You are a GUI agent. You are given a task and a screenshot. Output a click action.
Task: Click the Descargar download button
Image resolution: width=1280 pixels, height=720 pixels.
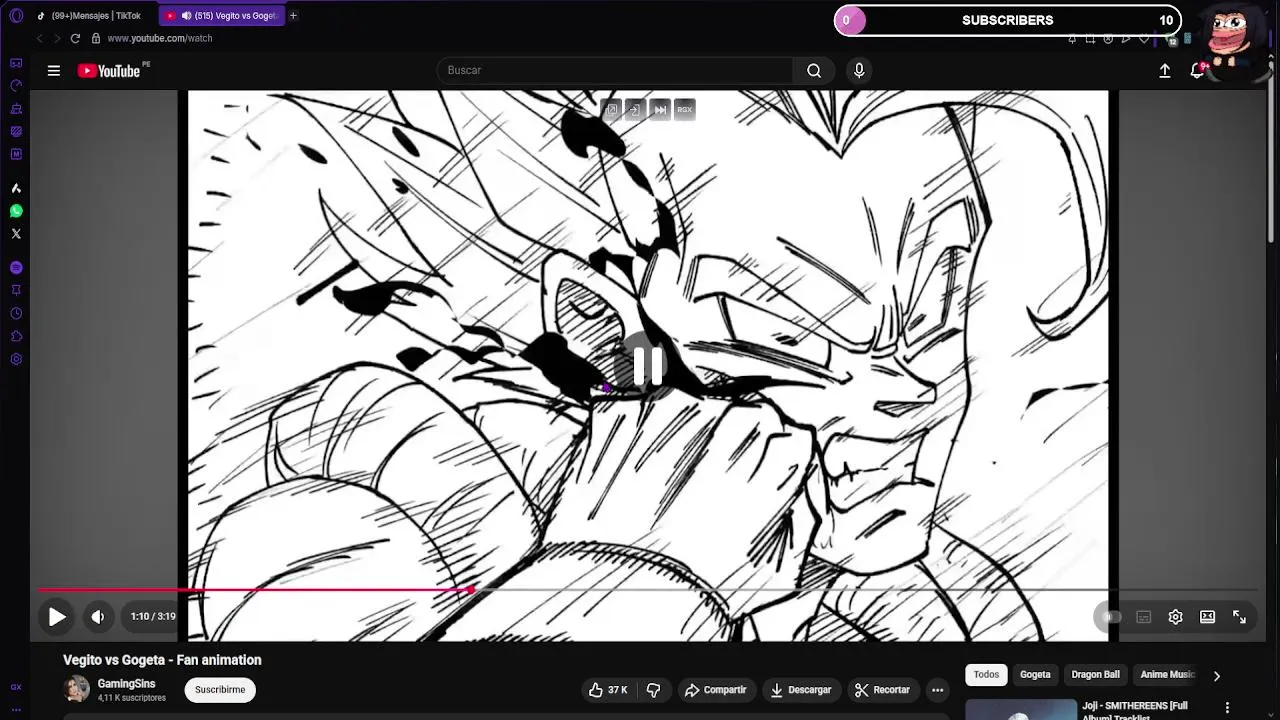coord(800,690)
